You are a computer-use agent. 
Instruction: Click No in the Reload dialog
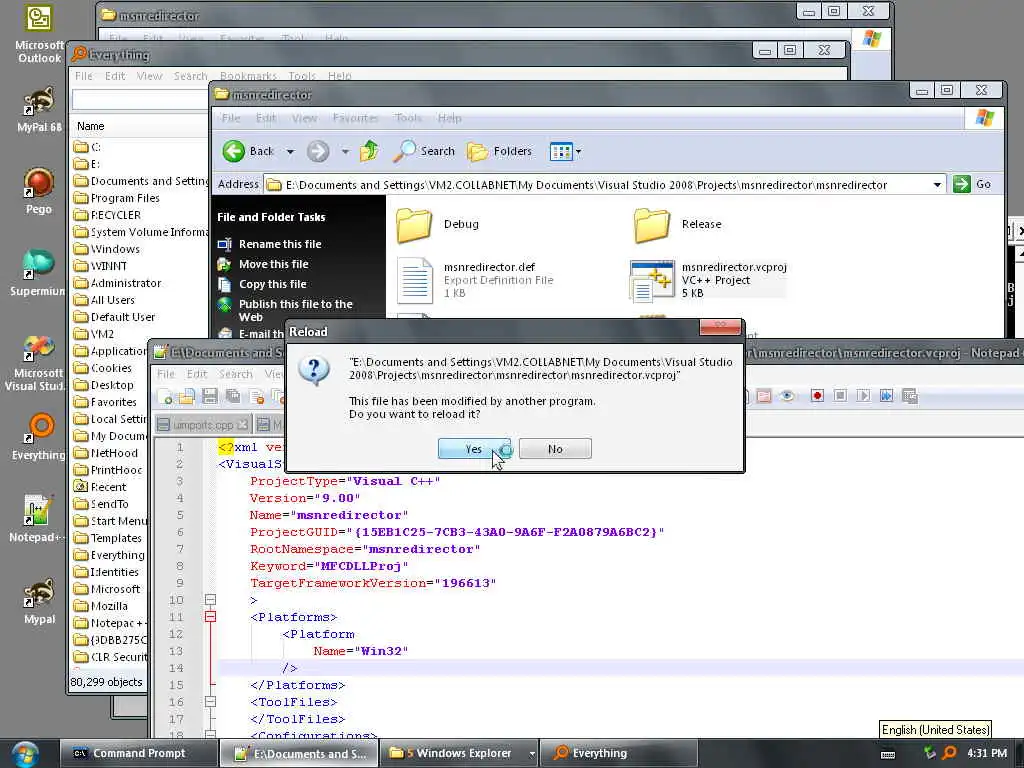555,449
